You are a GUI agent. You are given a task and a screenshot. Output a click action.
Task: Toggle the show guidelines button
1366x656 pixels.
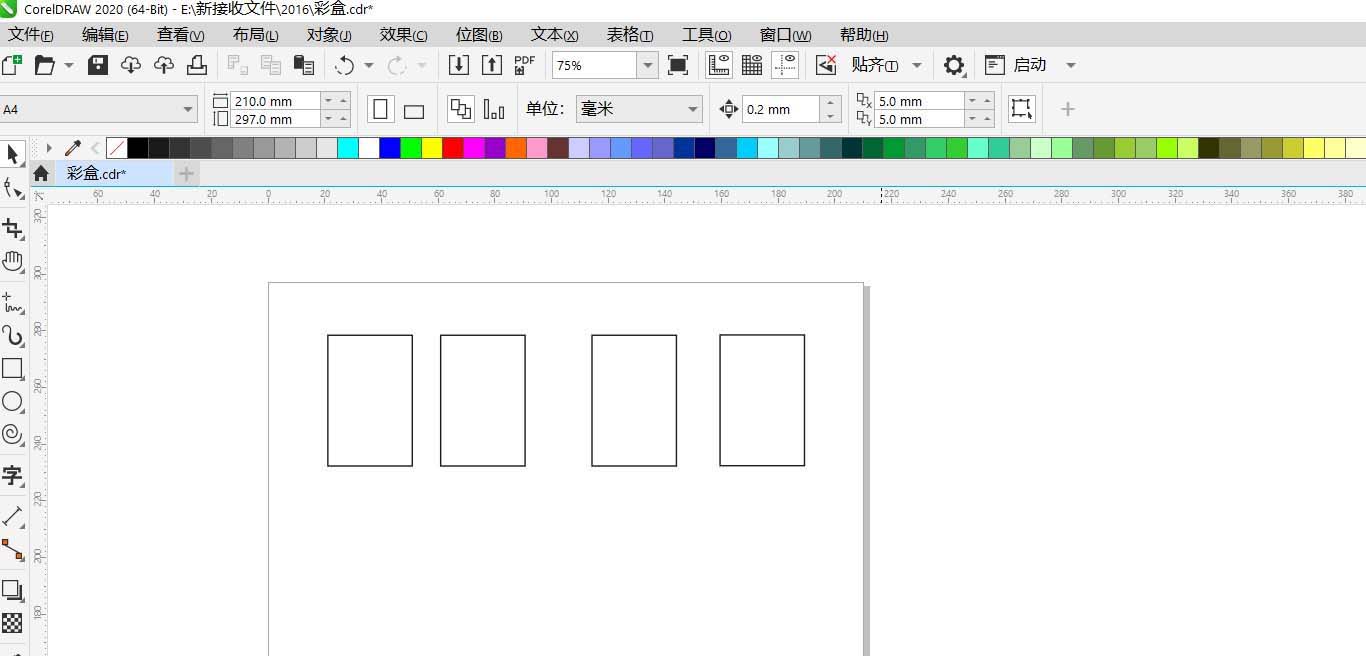[785, 65]
